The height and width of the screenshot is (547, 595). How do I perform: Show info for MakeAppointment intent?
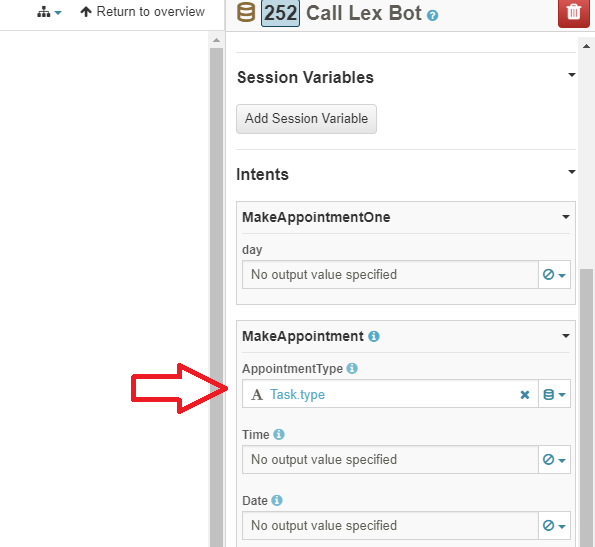(374, 336)
